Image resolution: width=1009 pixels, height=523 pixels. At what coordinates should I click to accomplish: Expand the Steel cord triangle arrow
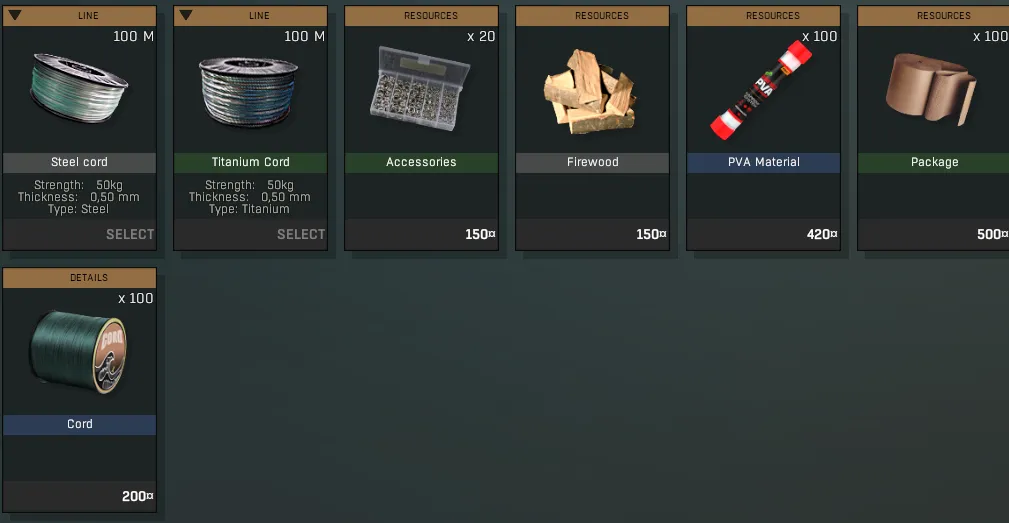(x=15, y=15)
